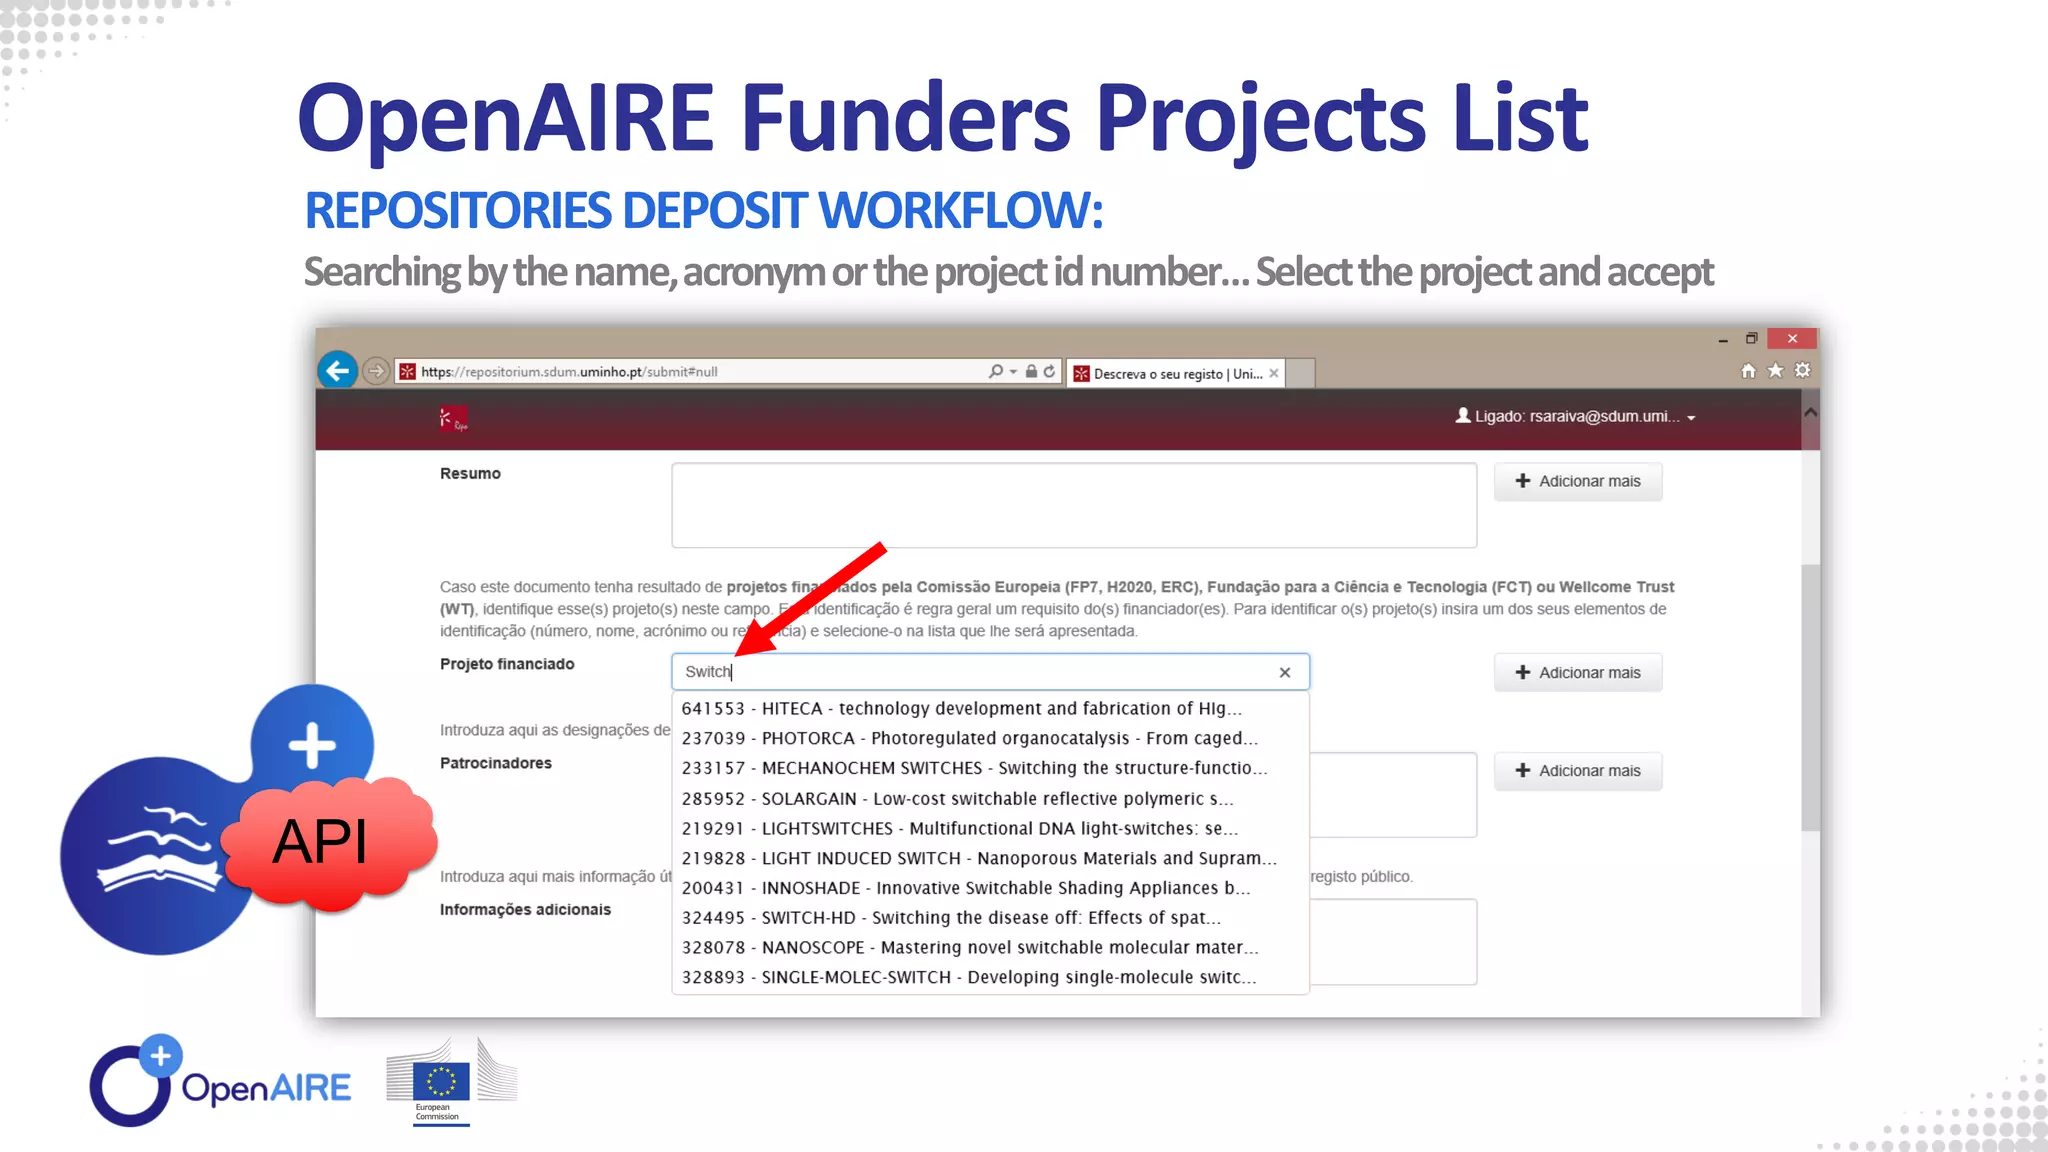Expand the rsaraiva@sdum user dropdown
This screenshot has height=1152, width=2048.
pos(1691,418)
